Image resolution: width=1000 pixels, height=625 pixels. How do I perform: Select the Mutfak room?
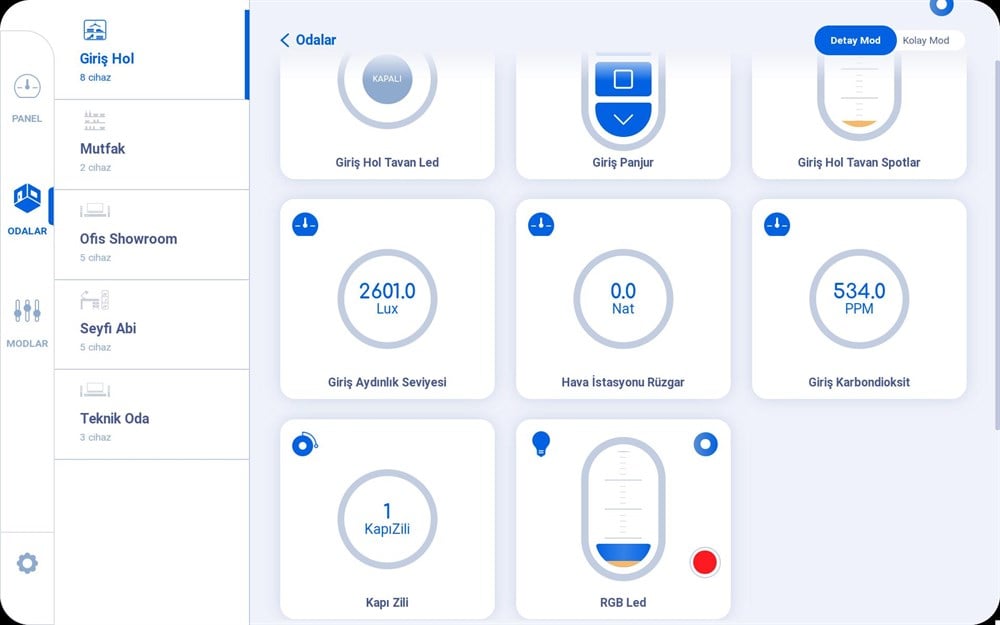click(x=152, y=145)
